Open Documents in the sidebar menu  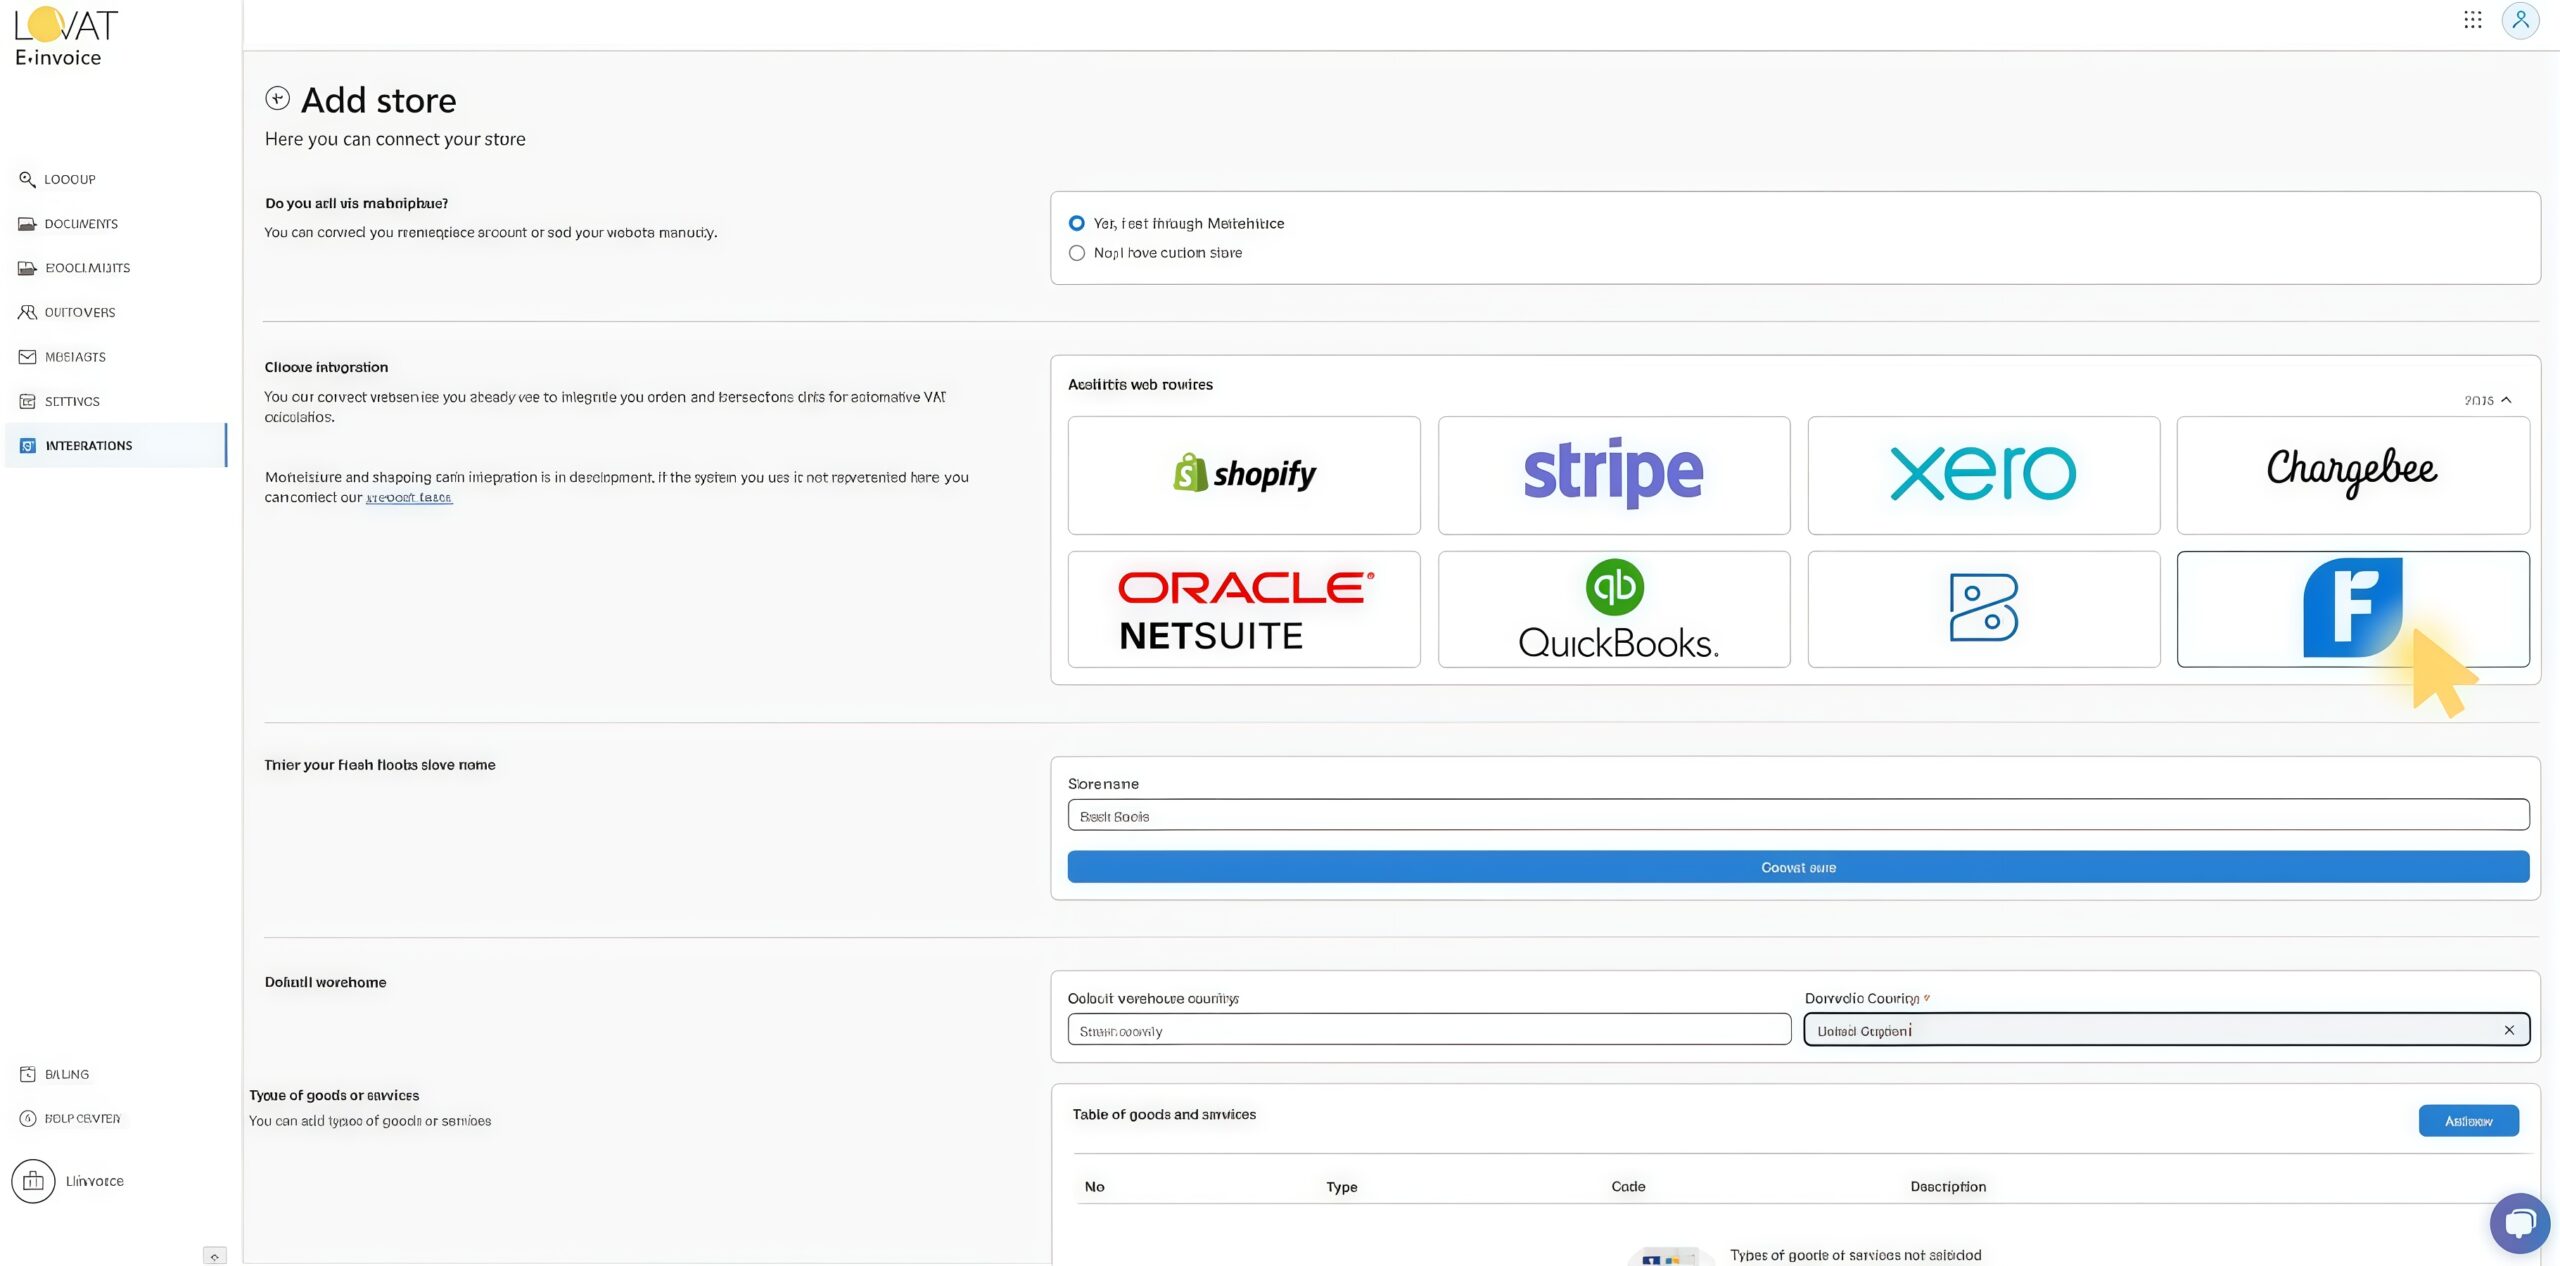81,224
